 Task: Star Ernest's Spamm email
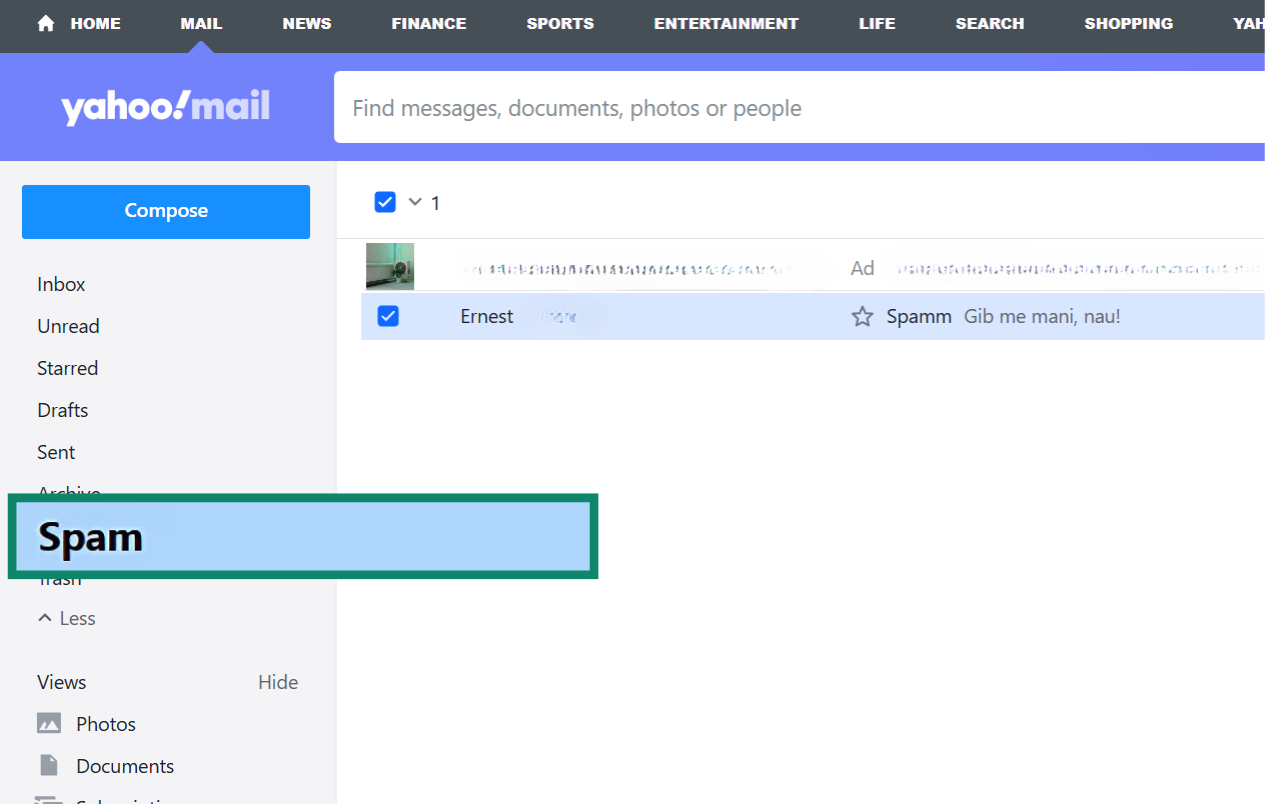(861, 316)
